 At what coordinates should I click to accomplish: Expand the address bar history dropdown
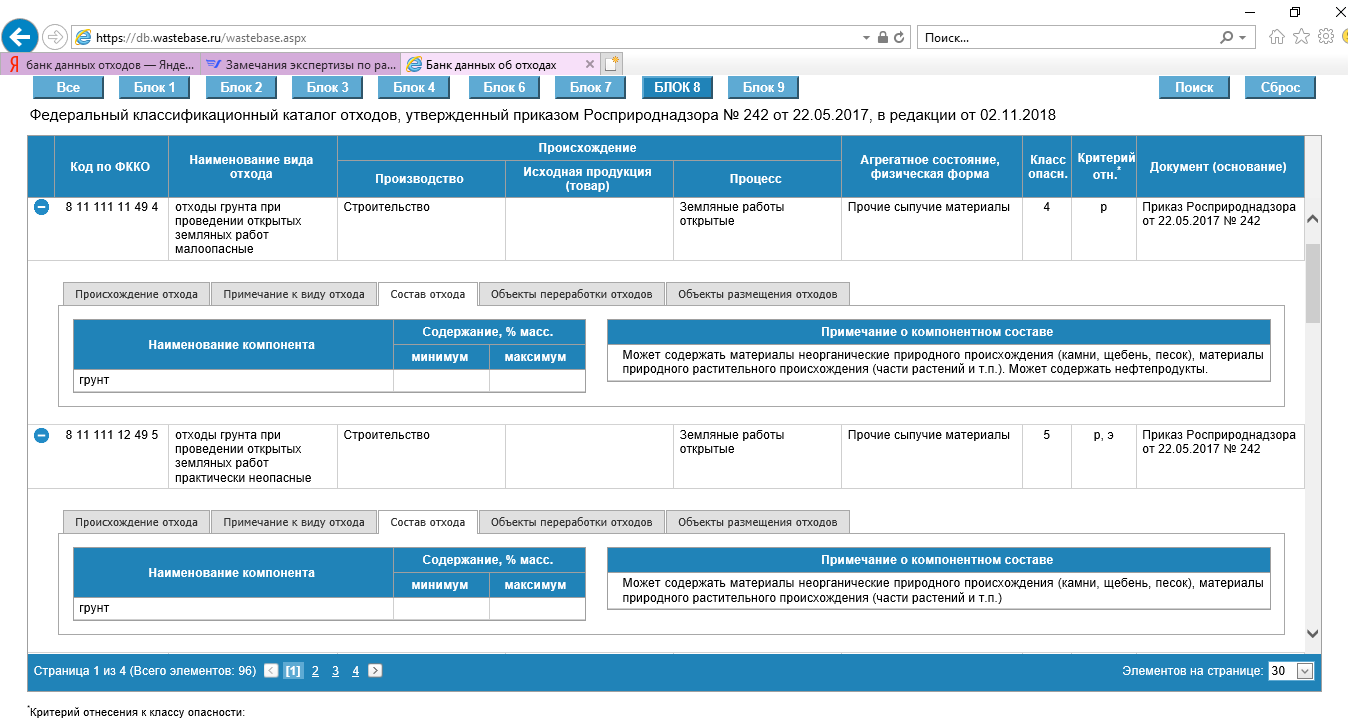pyautogui.click(x=866, y=38)
